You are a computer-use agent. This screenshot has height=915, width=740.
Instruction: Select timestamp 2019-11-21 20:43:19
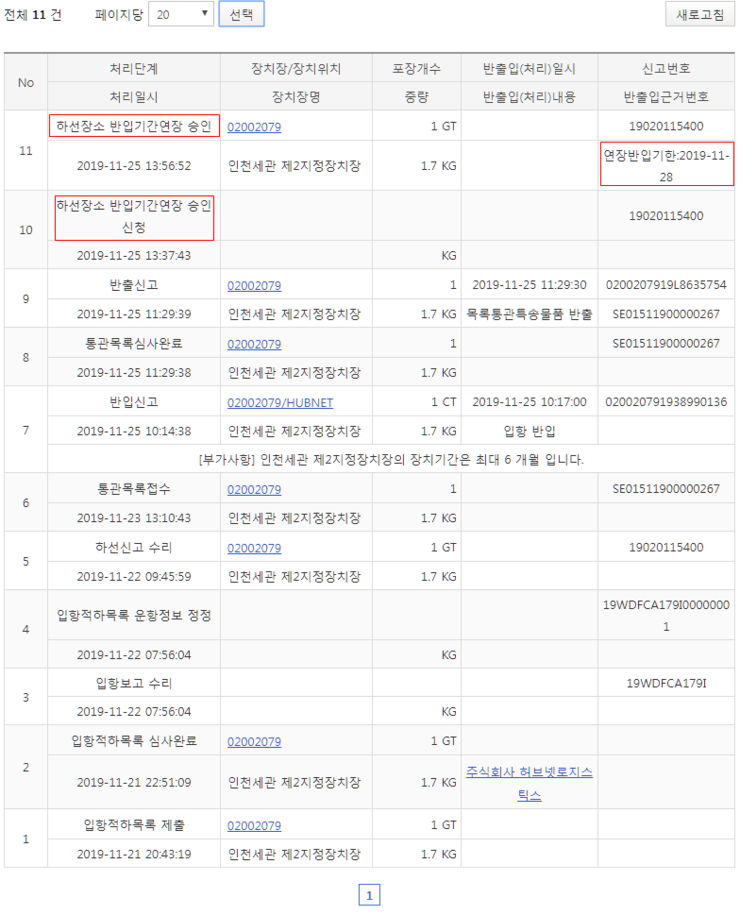[134, 854]
